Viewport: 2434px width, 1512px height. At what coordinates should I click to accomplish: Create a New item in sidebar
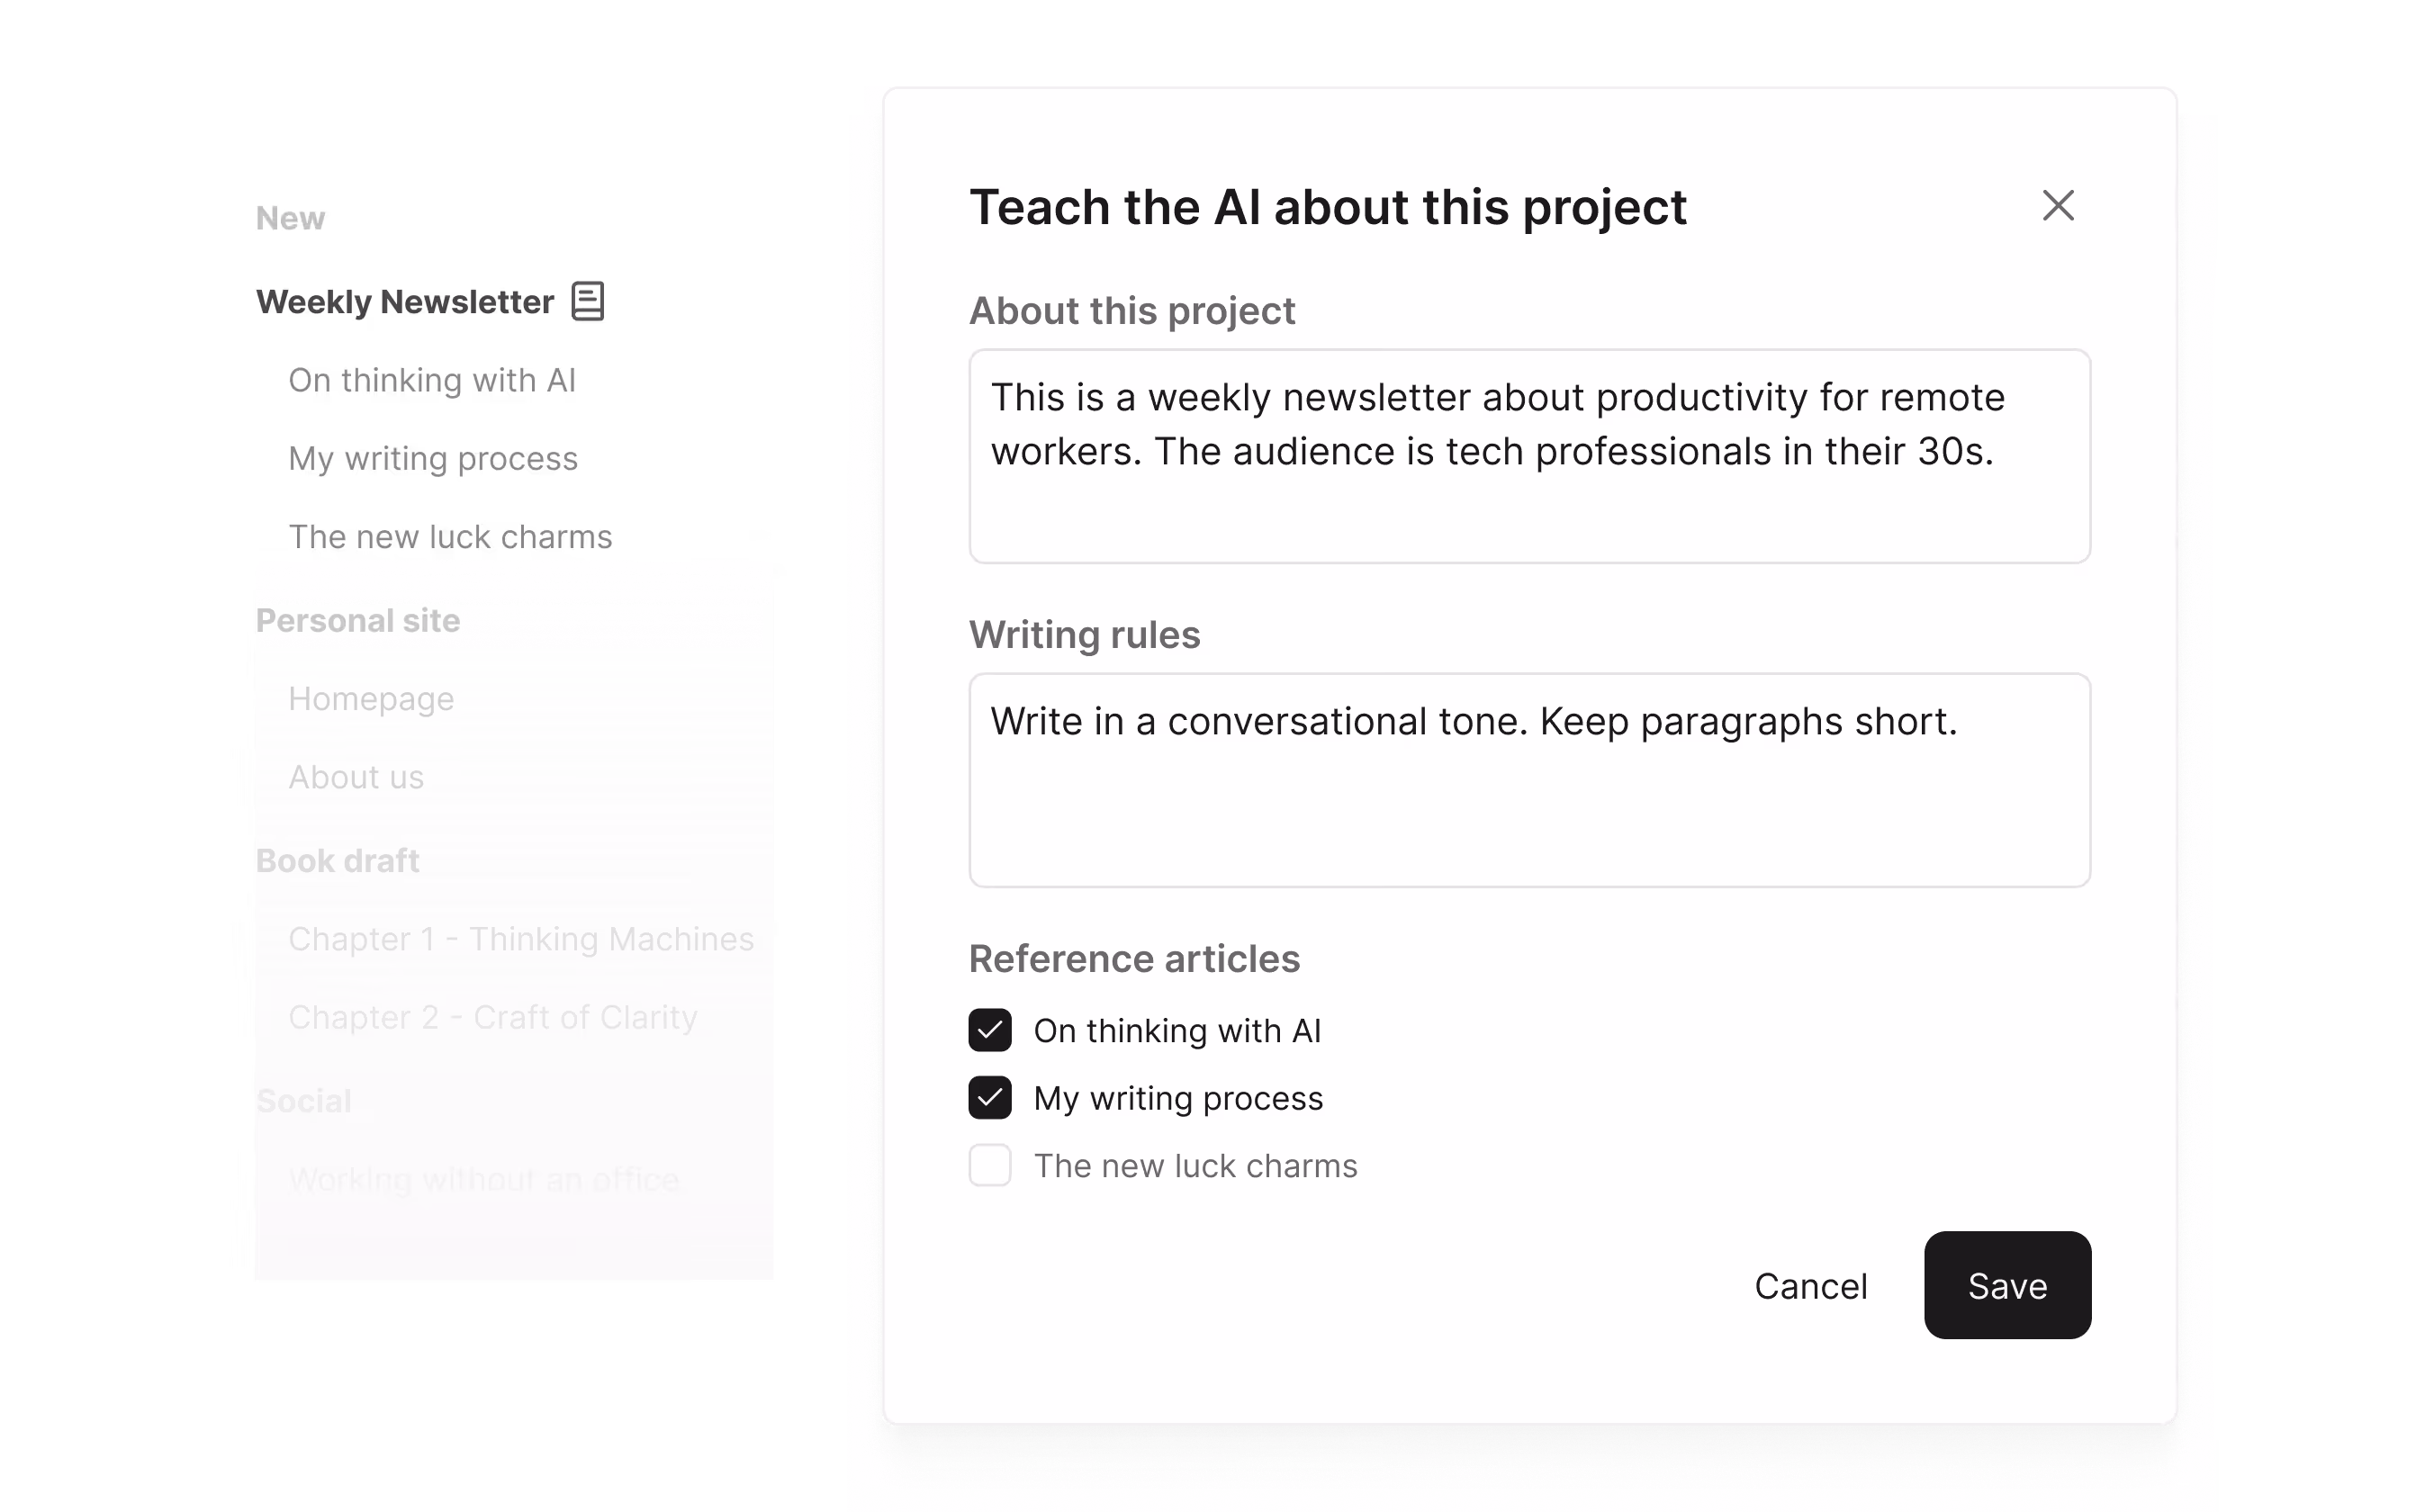point(290,218)
